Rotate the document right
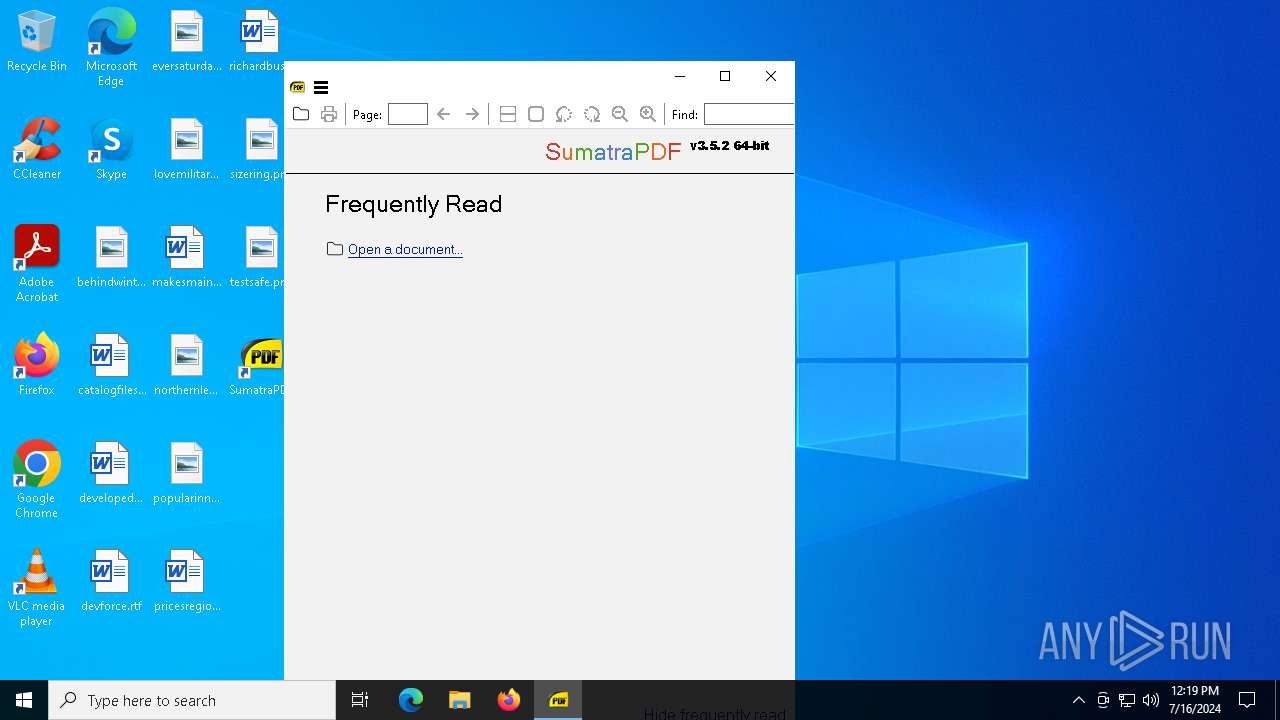 point(592,114)
